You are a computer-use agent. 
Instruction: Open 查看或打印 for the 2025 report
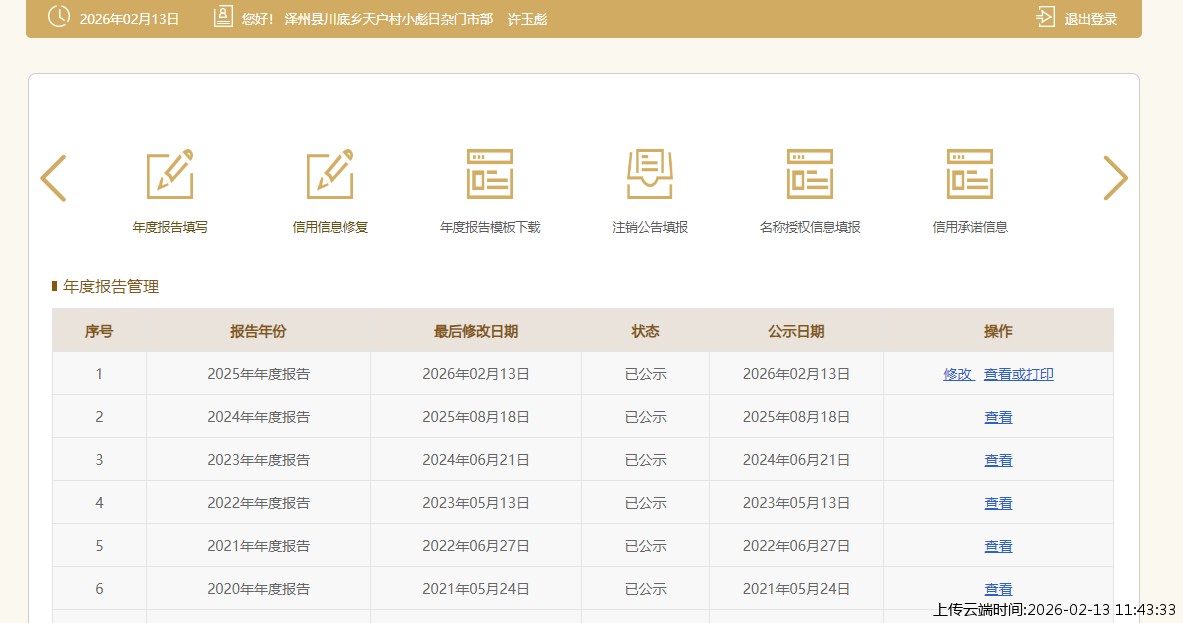pos(1018,375)
